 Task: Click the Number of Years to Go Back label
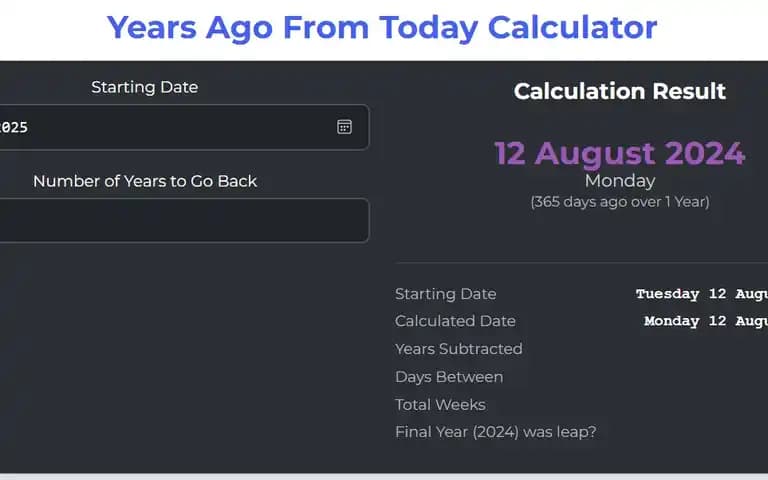pos(145,181)
